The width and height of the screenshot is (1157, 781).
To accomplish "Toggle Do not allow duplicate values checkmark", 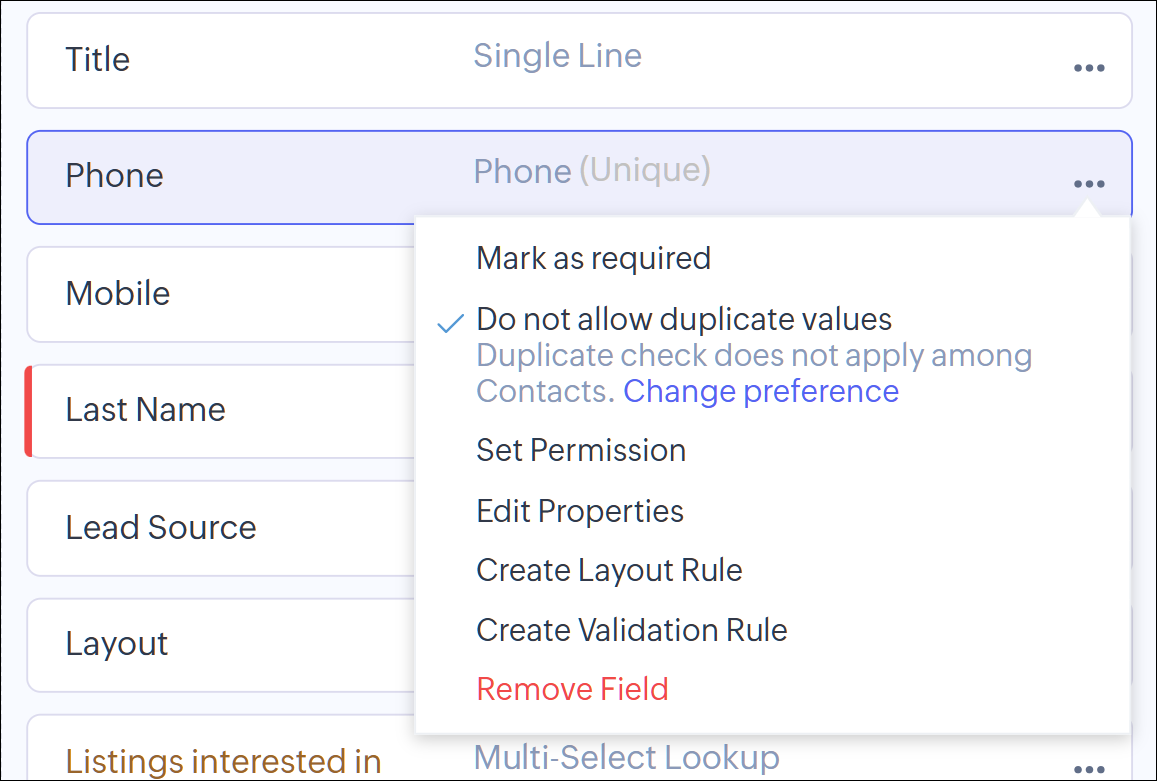I will (x=452, y=322).
